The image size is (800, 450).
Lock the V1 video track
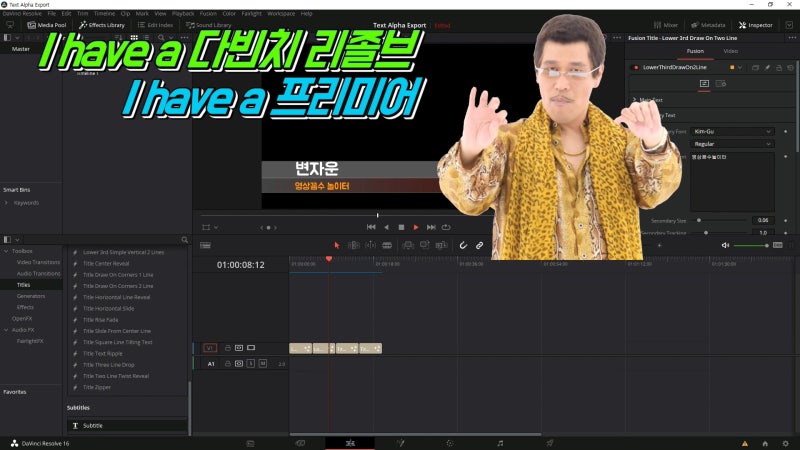[x=228, y=348]
